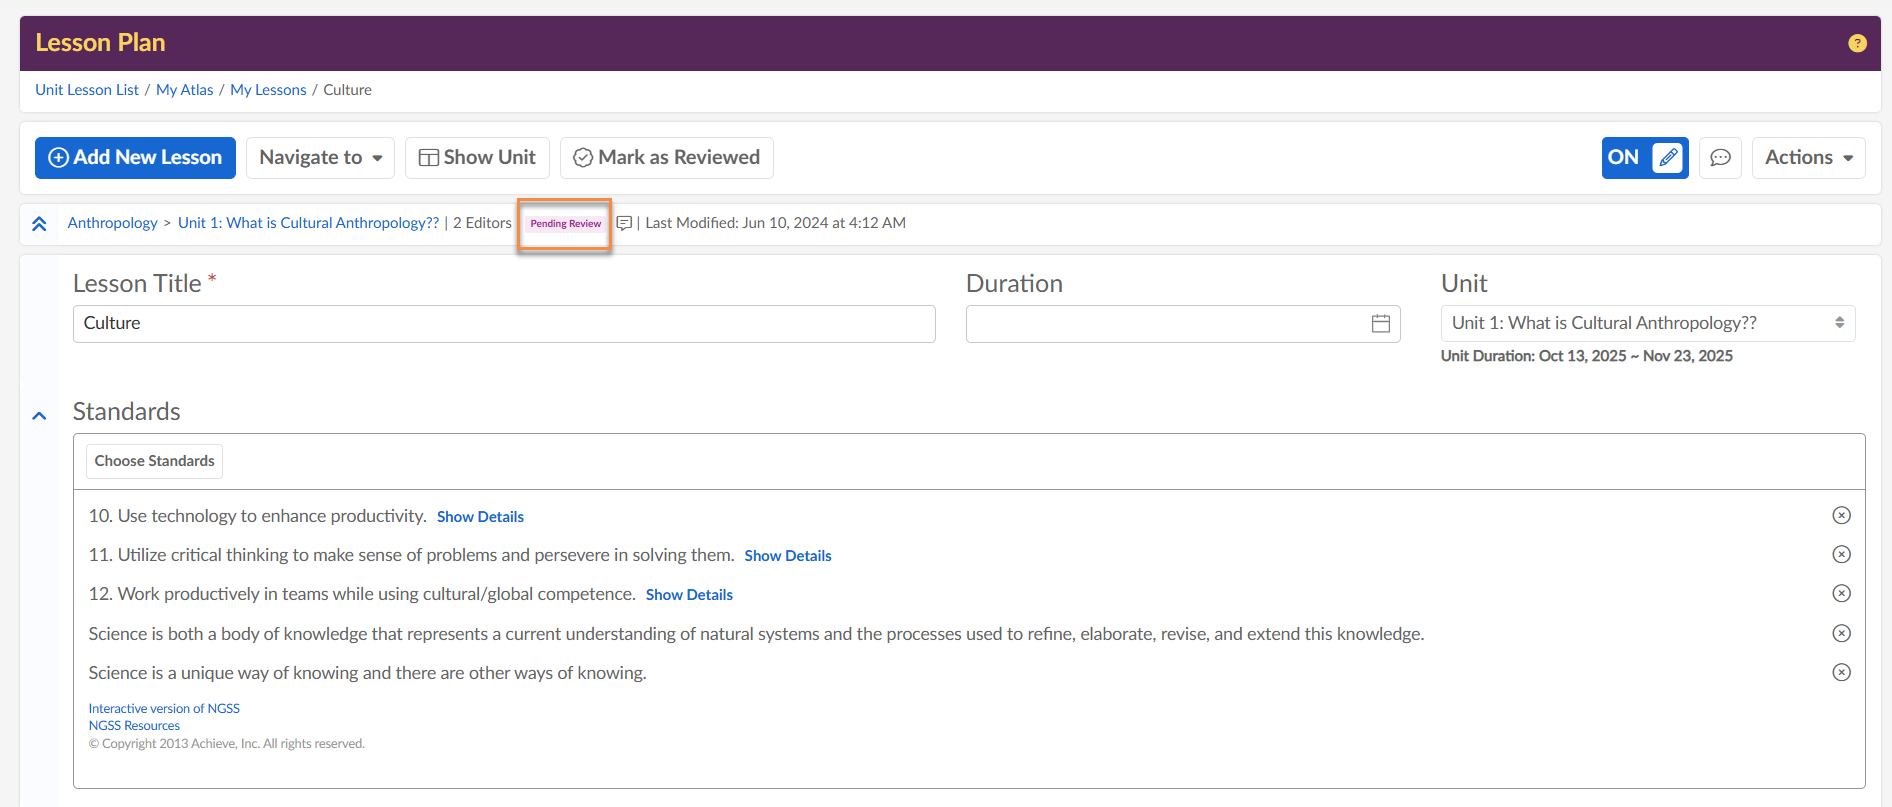Open the Navigate to dropdown
1892x807 pixels.
[320, 158]
